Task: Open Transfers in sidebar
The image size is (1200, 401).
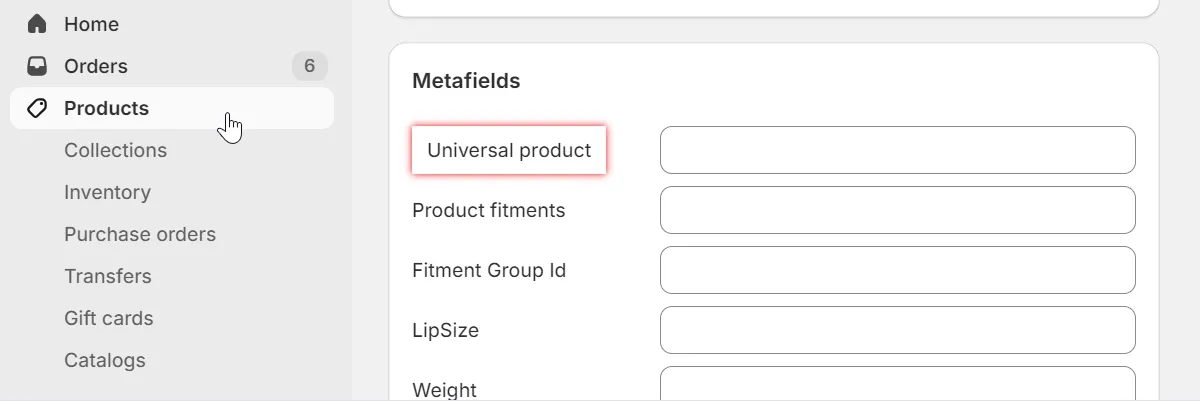Action: (x=108, y=276)
